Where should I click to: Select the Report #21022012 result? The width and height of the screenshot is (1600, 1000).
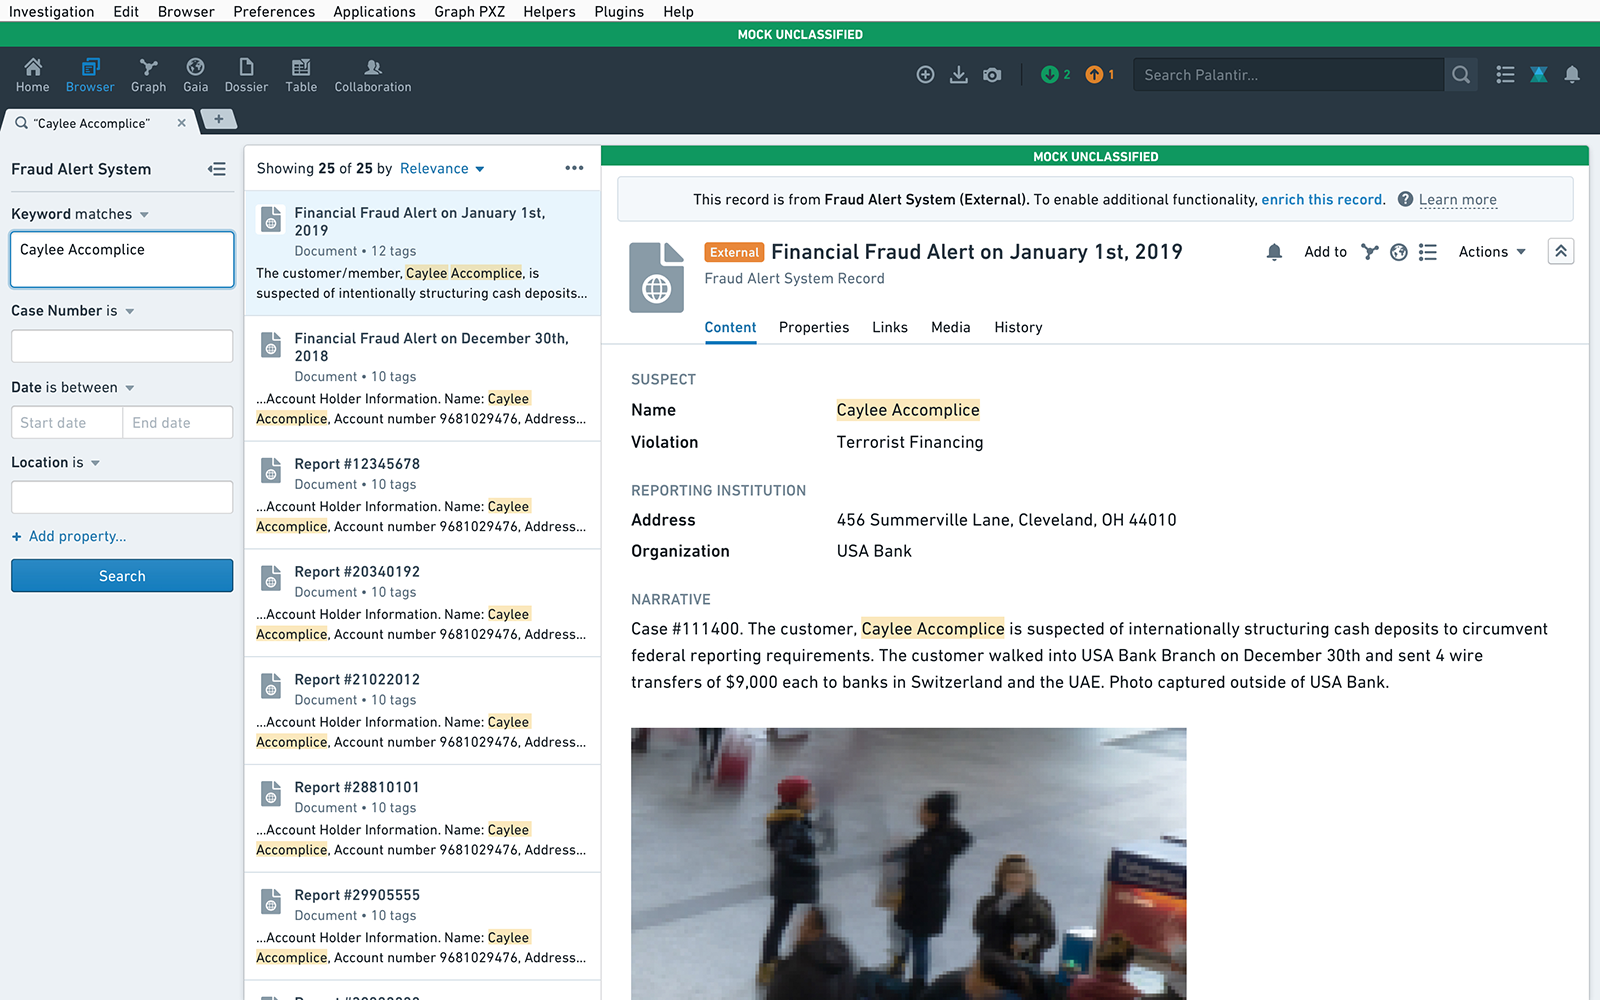422,711
